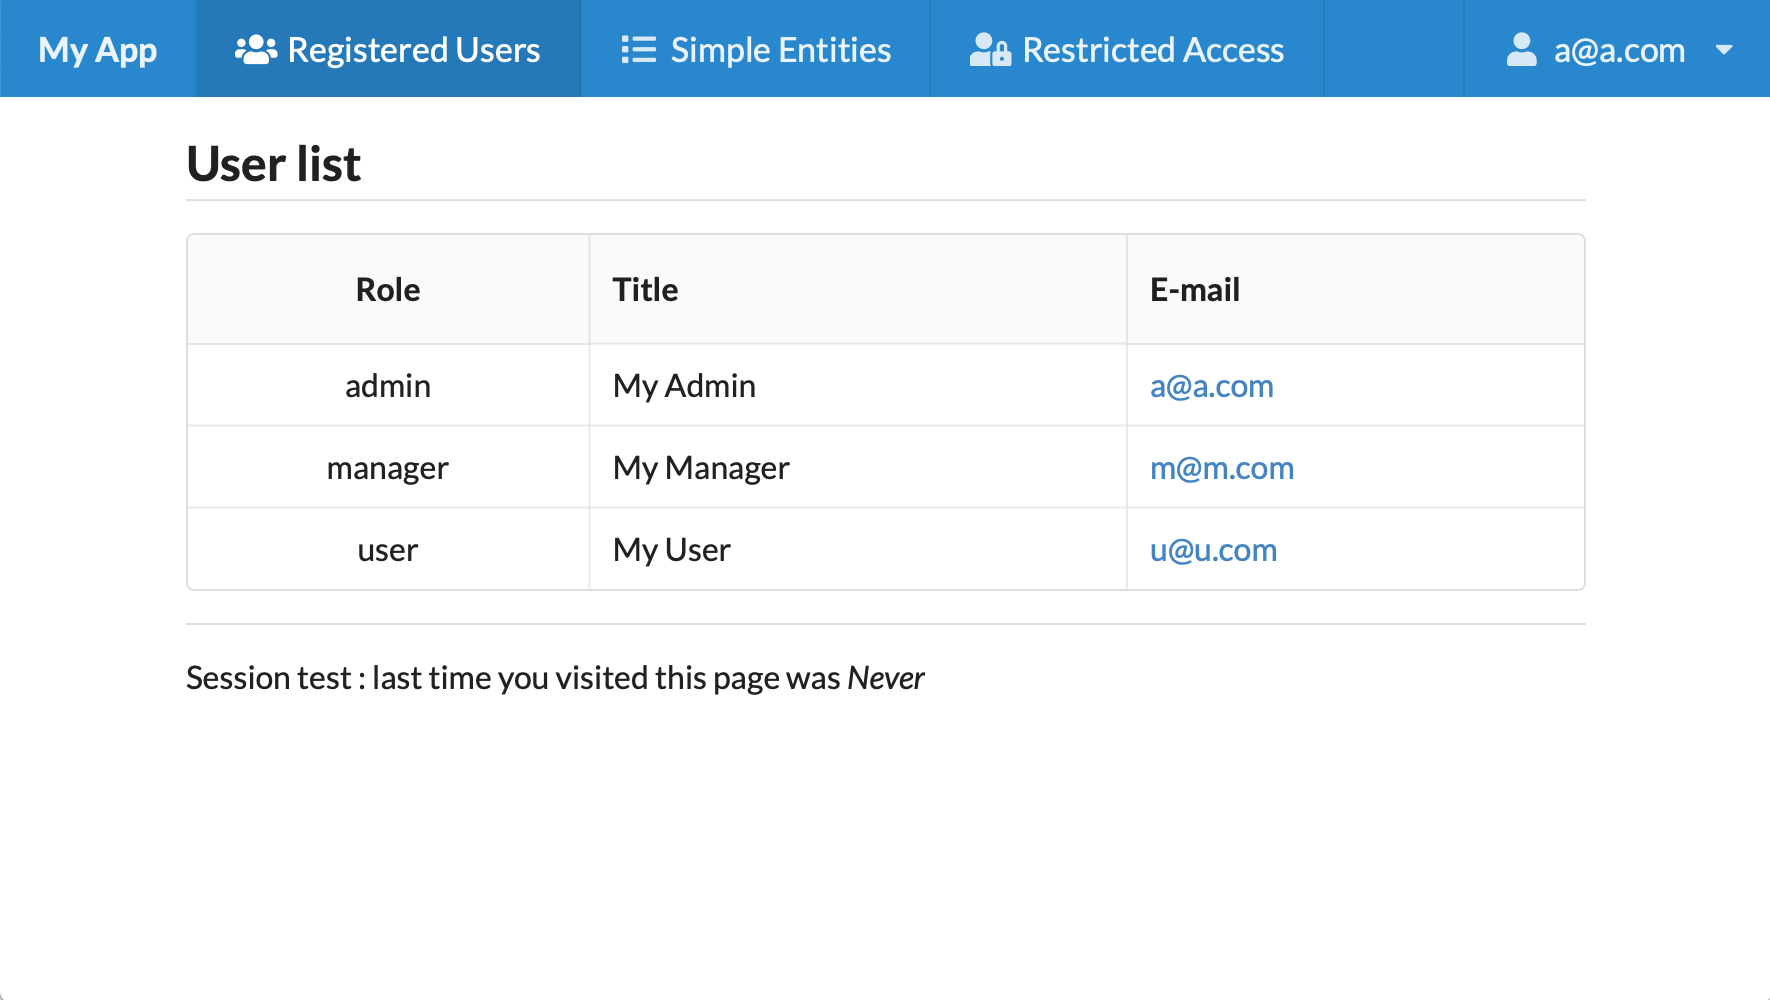Click the E-mail column header
The width and height of the screenshot is (1770, 1000).
tap(1195, 290)
